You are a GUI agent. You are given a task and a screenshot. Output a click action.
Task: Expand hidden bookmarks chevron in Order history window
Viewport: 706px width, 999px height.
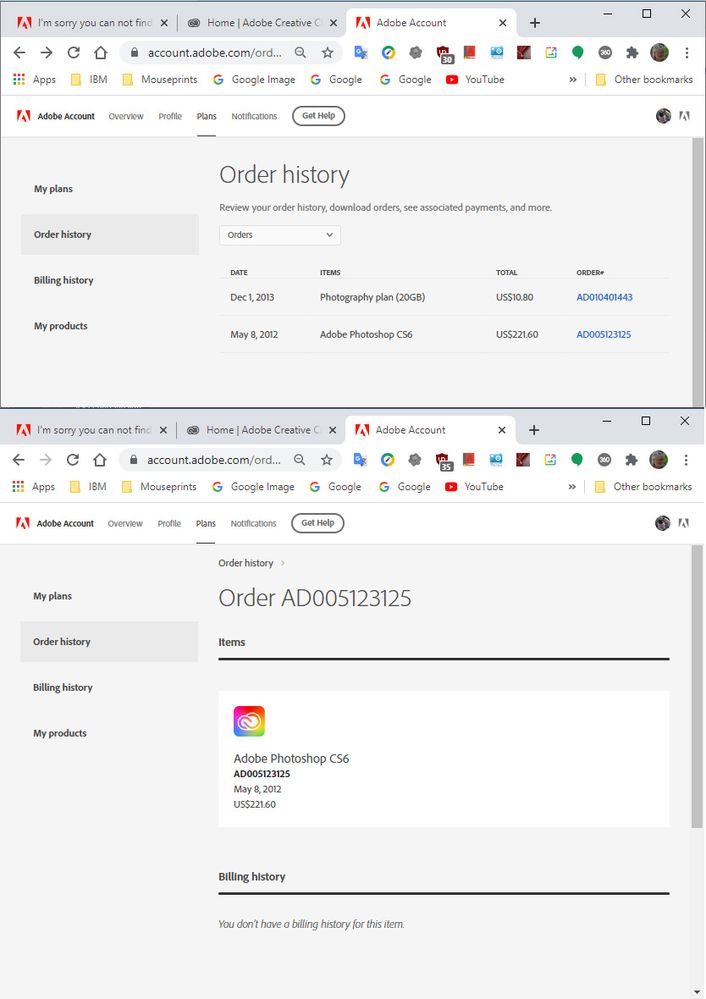coord(573,80)
